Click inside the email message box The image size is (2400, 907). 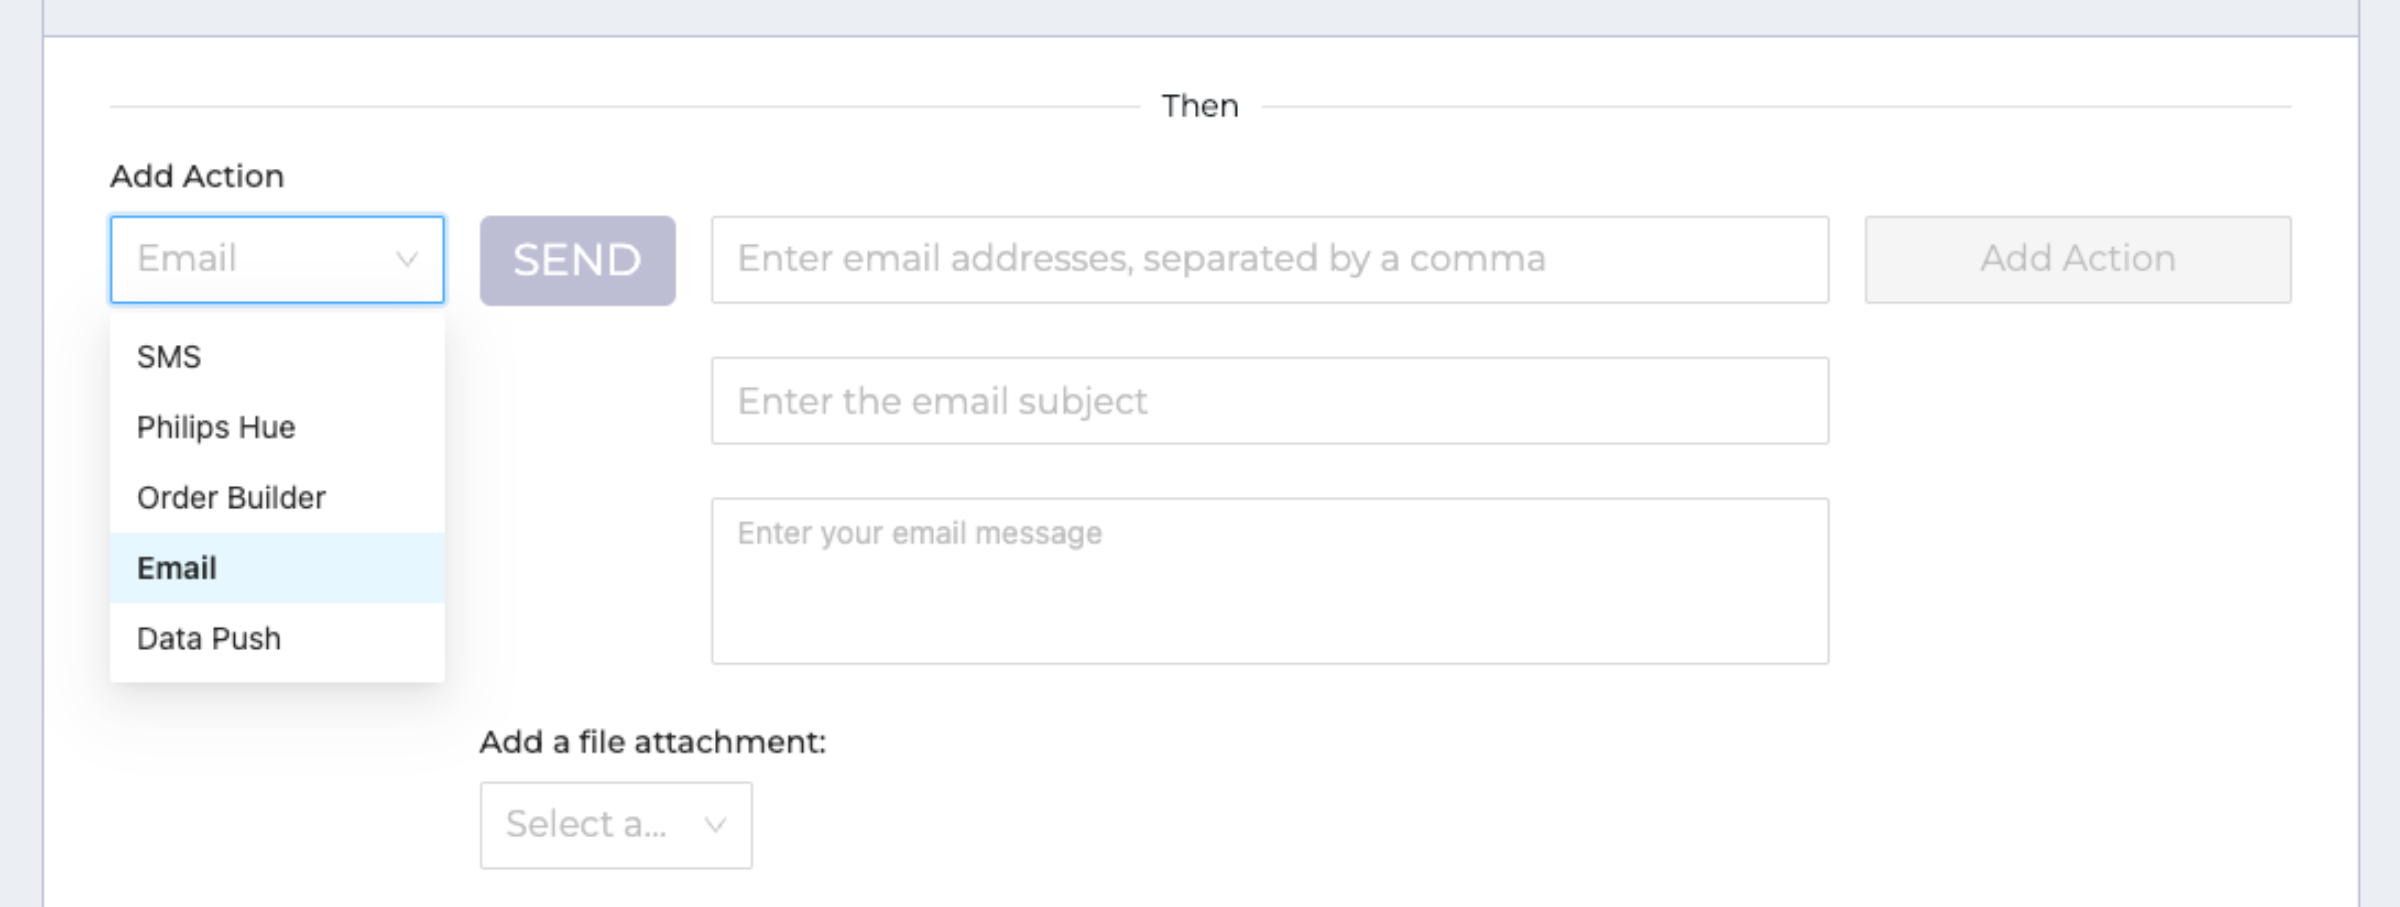tap(1270, 580)
